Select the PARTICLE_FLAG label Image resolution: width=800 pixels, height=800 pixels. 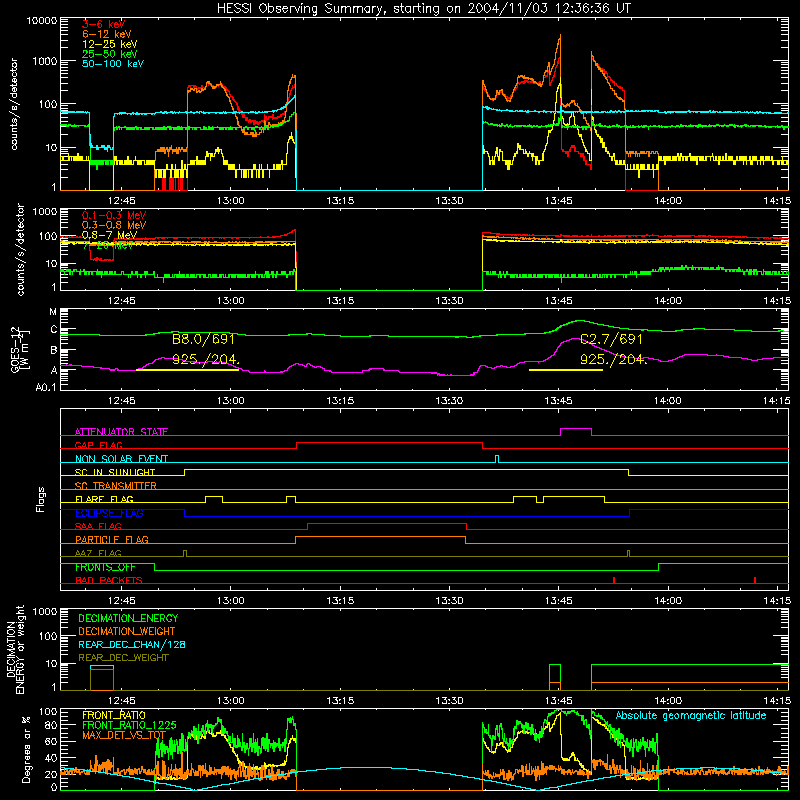click(x=112, y=539)
